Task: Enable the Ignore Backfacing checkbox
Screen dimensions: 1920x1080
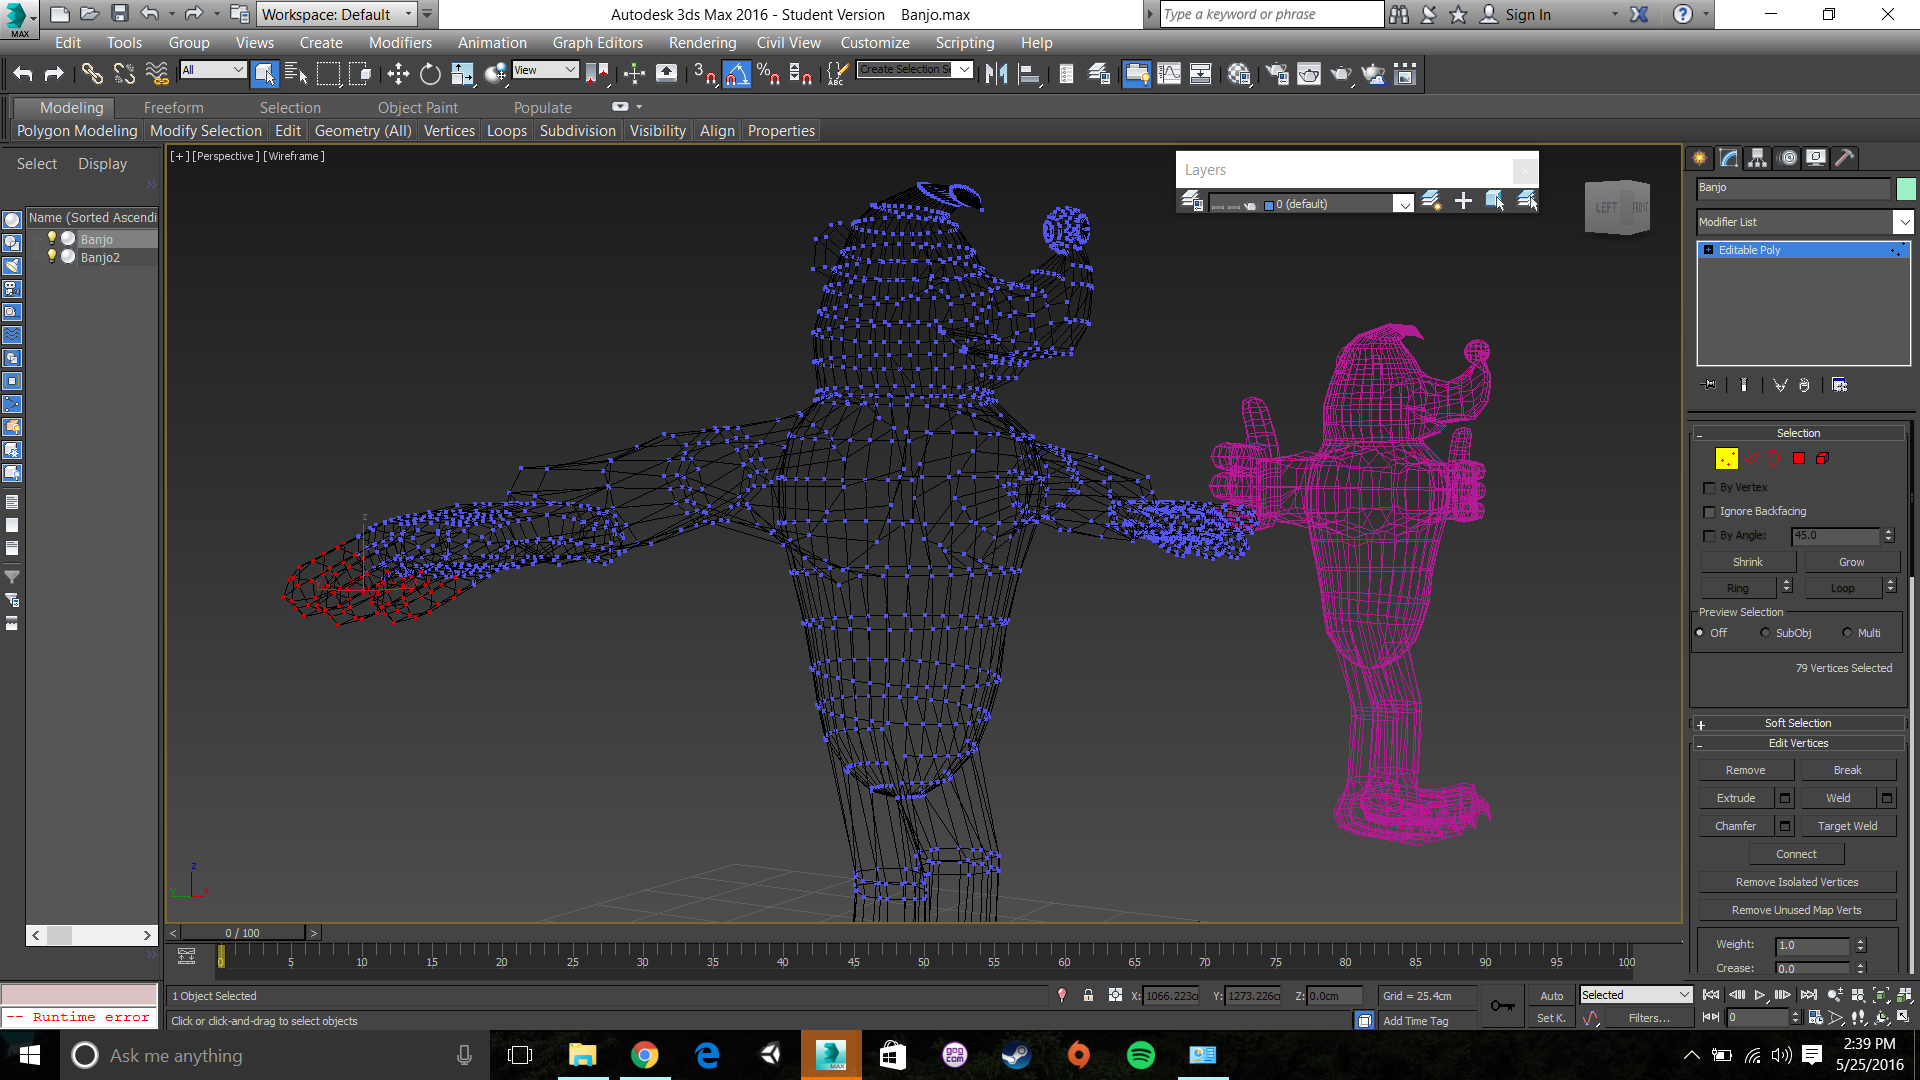Action: tap(1709, 512)
